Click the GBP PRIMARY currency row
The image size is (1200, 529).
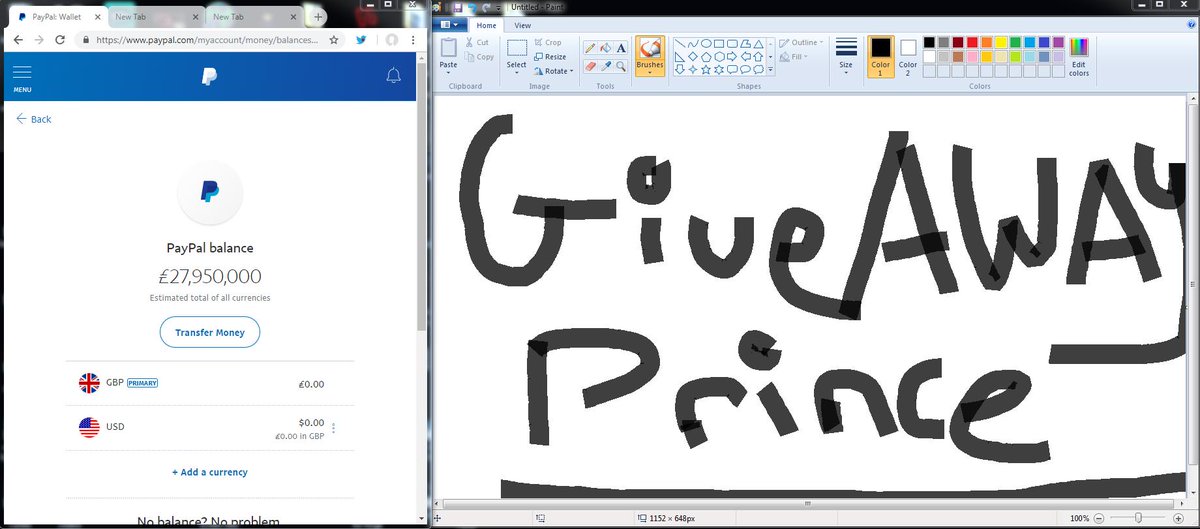pos(209,383)
